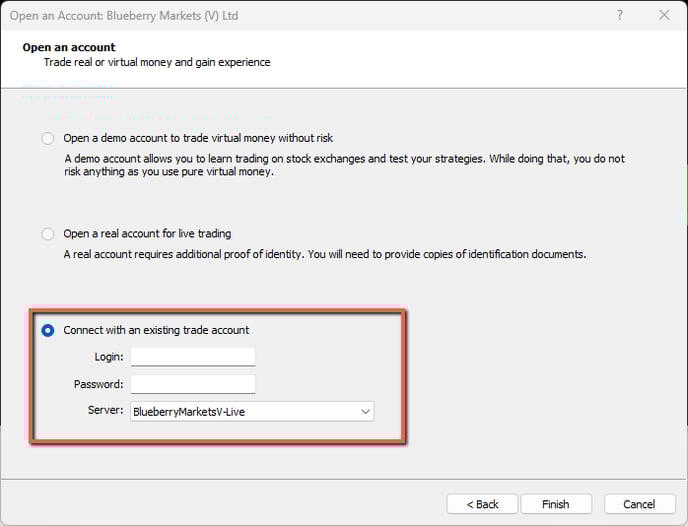Click the "Password:" field label
The width and height of the screenshot is (688, 526).
click(x=98, y=384)
